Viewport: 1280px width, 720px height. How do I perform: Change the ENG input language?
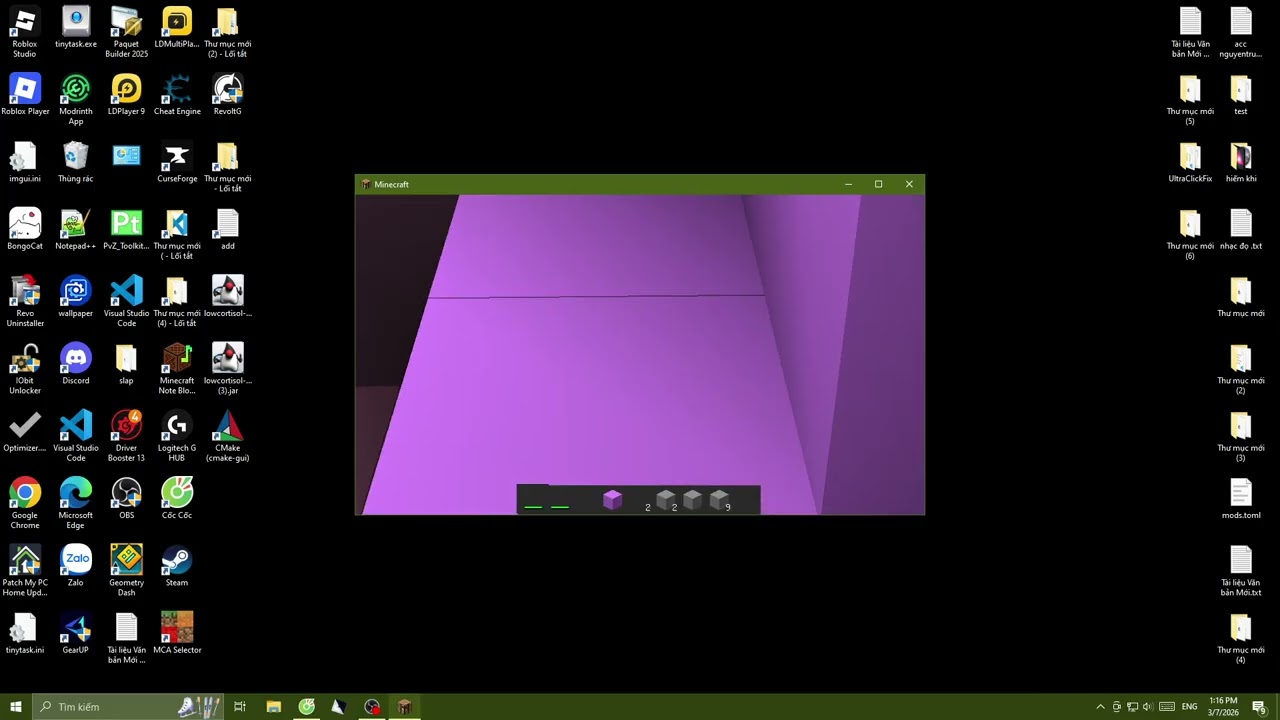pyautogui.click(x=1190, y=707)
